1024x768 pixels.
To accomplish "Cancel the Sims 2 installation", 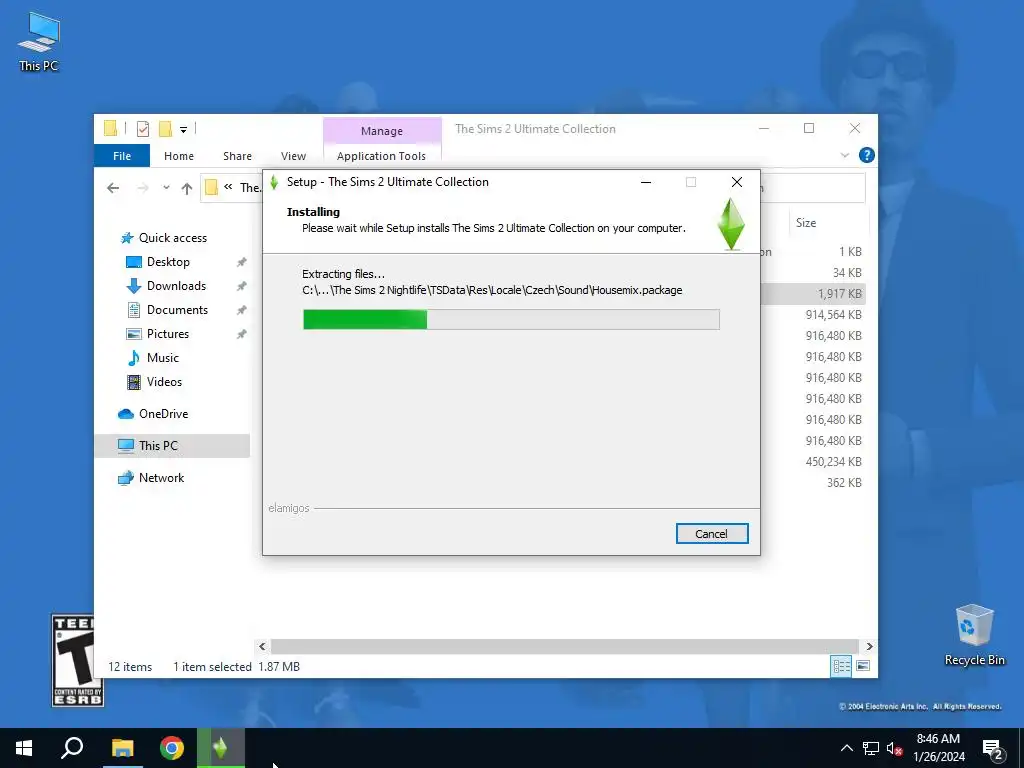I will click(712, 534).
